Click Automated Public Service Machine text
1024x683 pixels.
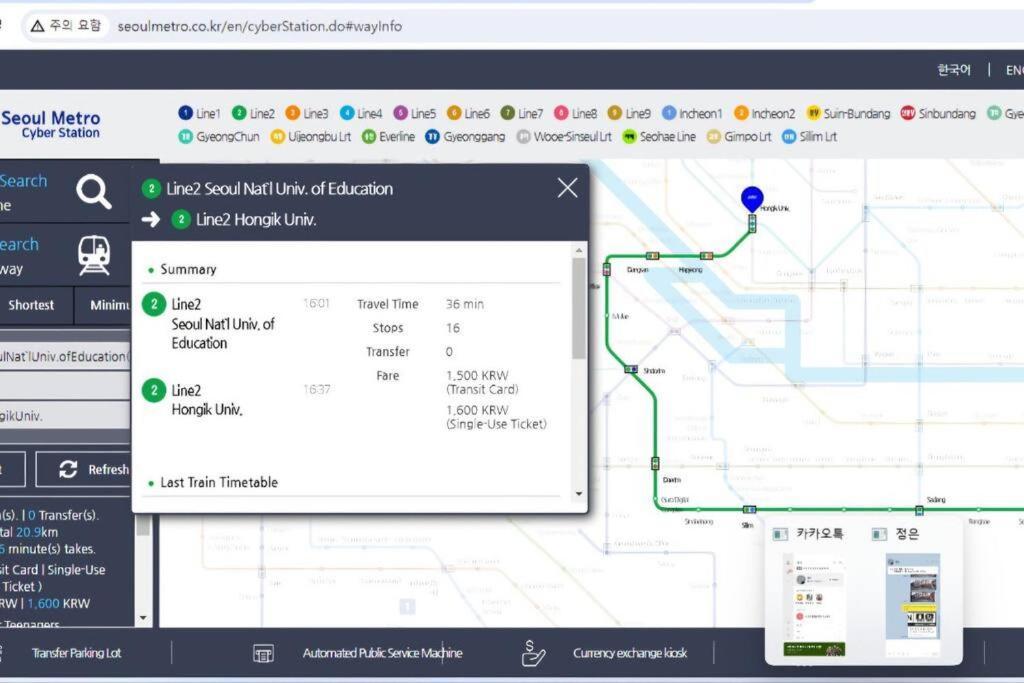pos(383,653)
